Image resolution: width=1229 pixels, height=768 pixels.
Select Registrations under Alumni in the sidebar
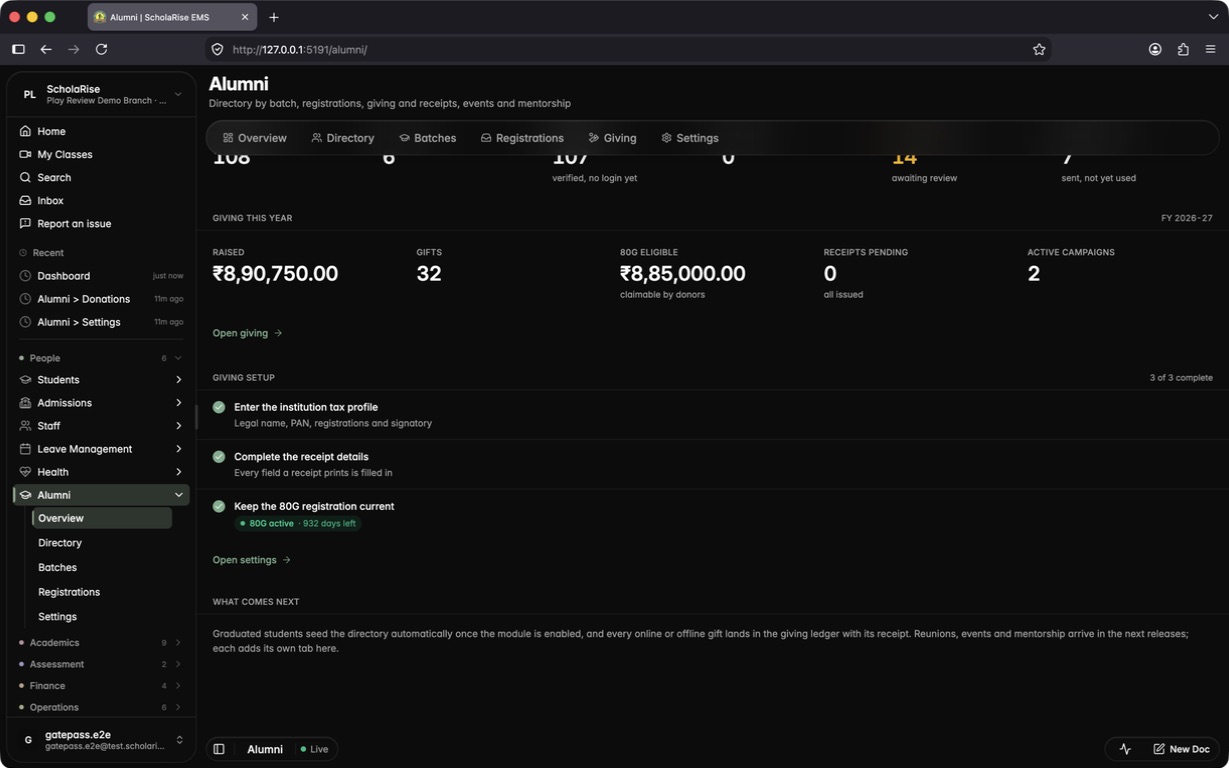click(x=69, y=592)
